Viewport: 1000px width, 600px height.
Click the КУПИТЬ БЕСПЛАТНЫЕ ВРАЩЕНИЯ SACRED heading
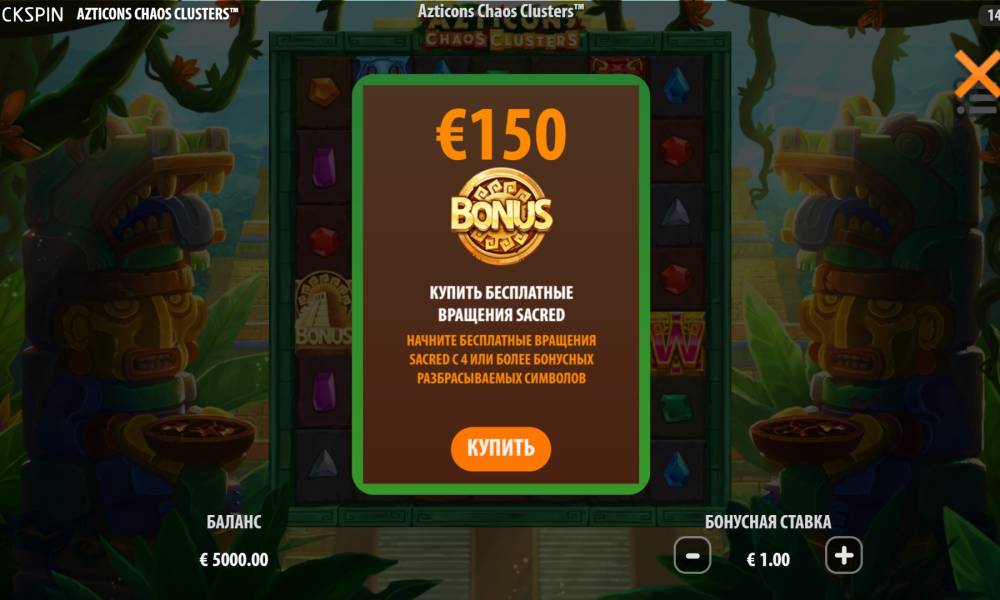click(501, 304)
